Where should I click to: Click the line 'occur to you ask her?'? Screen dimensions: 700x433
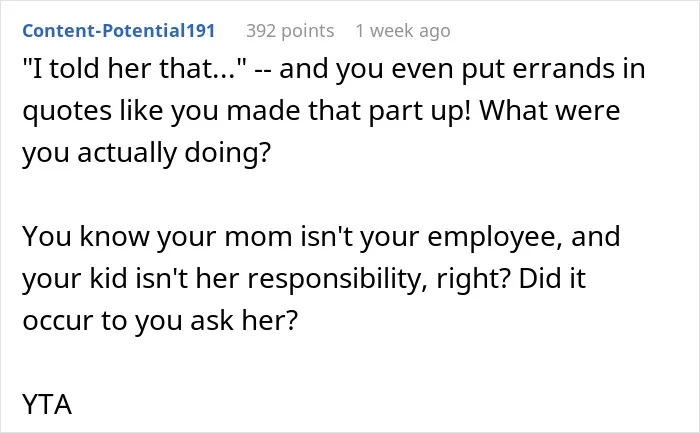tap(160, 321)
